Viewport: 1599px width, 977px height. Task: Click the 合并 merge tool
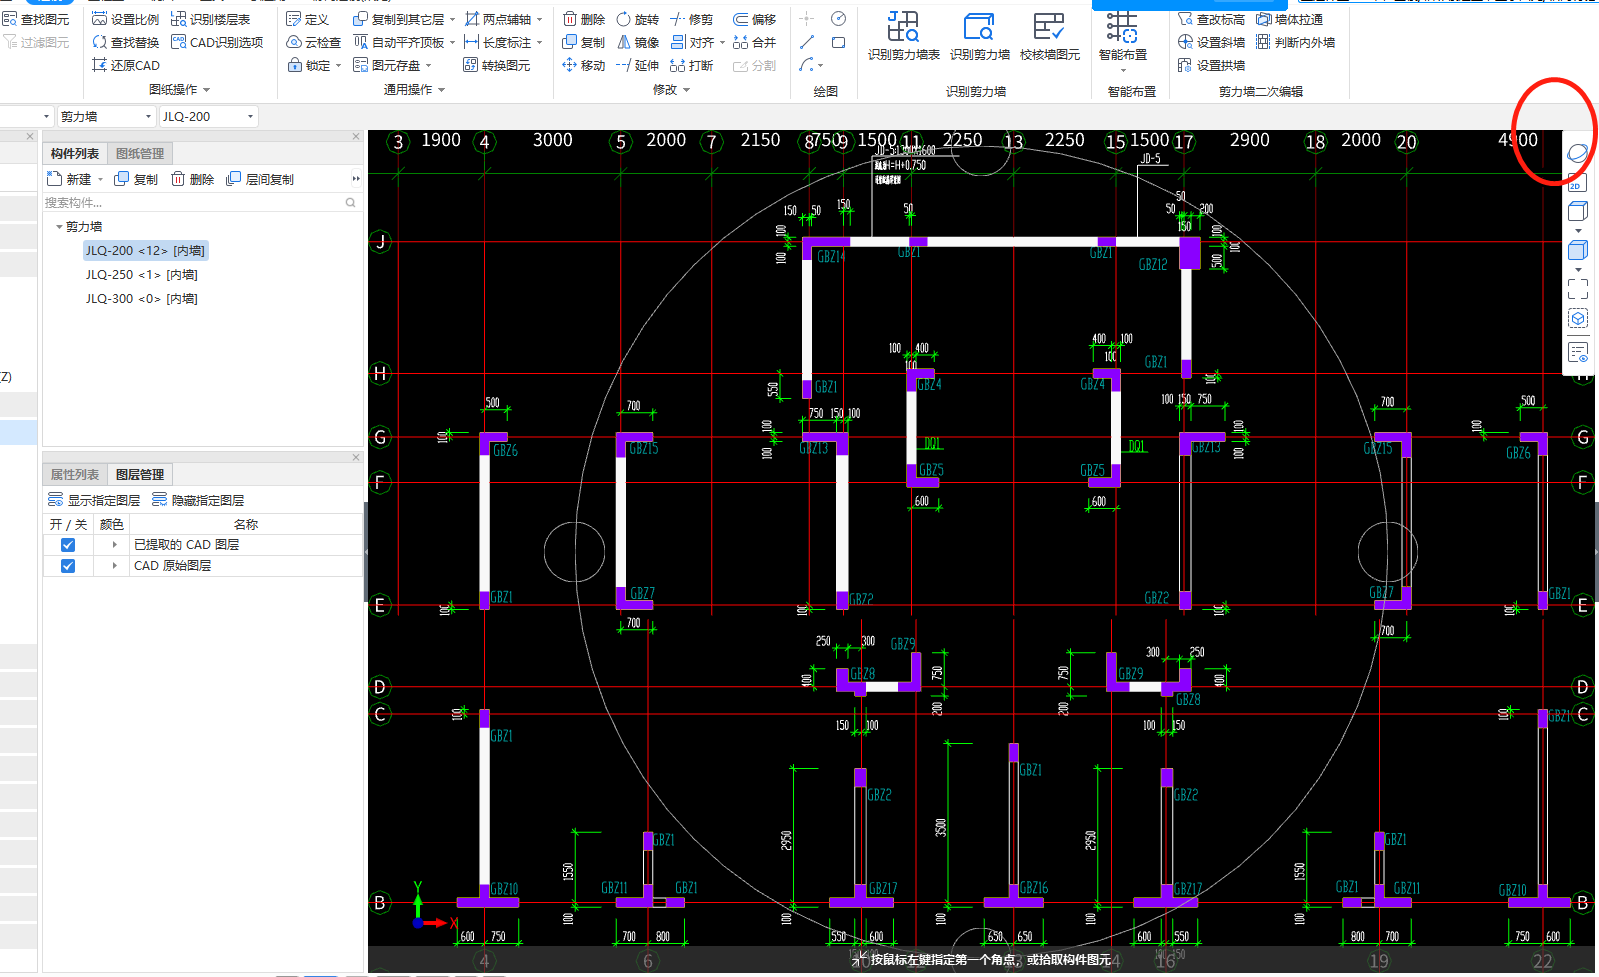coord(754,42)
